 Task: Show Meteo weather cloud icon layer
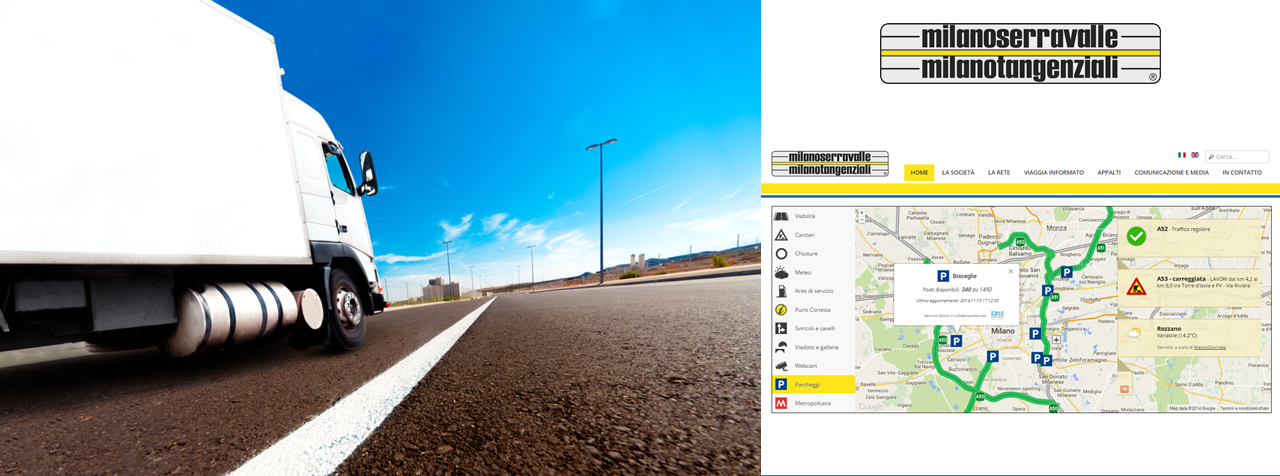781,272
